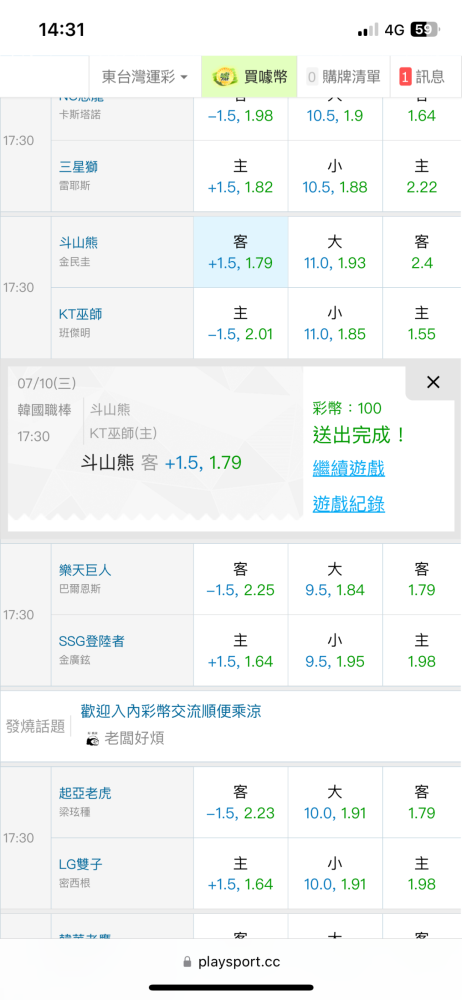Open the 樂天巨人 team link
This screenshot has height=1000, width=462.
pos(85,570)
